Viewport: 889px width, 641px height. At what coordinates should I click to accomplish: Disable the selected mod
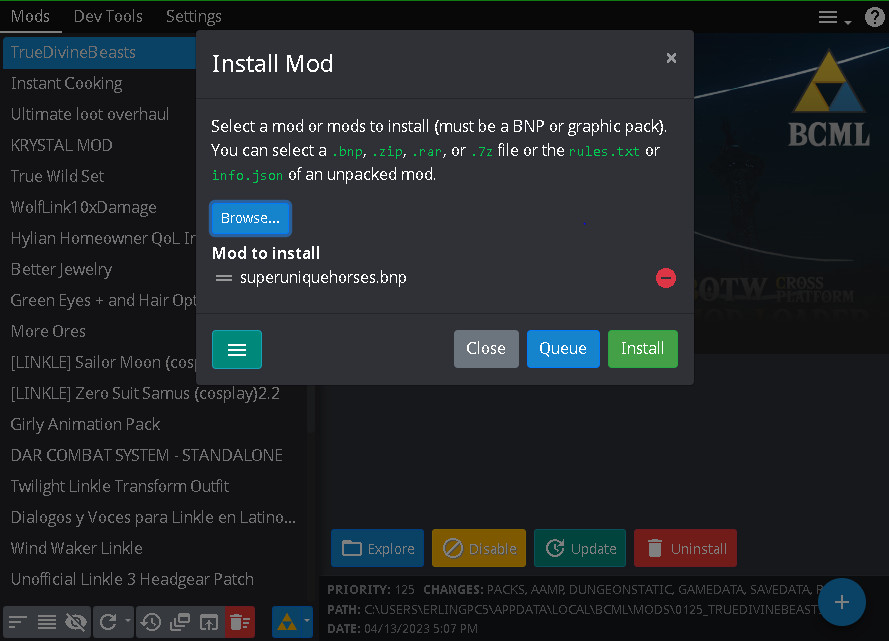click(x=479, y=548)
